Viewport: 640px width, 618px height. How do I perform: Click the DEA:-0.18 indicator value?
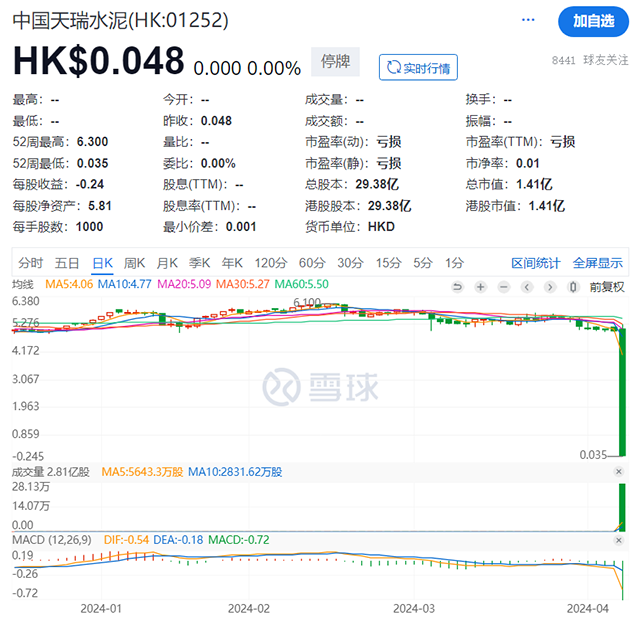pyautogui.click(x=178, y=540)
